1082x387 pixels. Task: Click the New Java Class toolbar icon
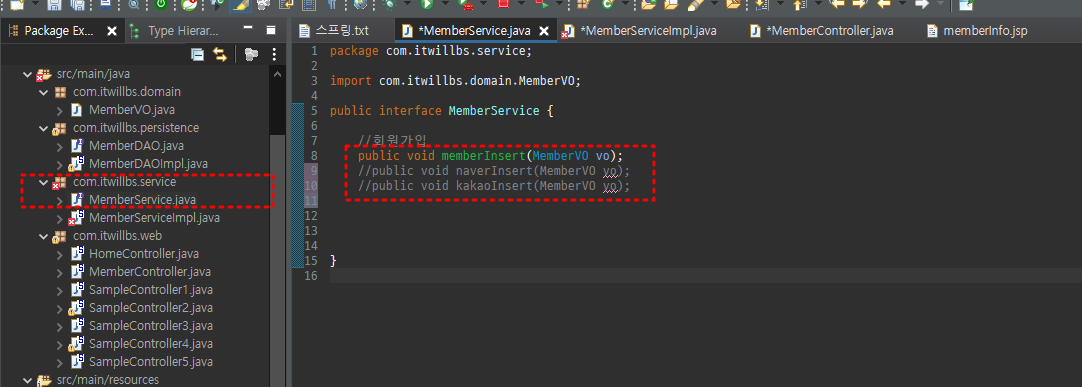[608, 5]
